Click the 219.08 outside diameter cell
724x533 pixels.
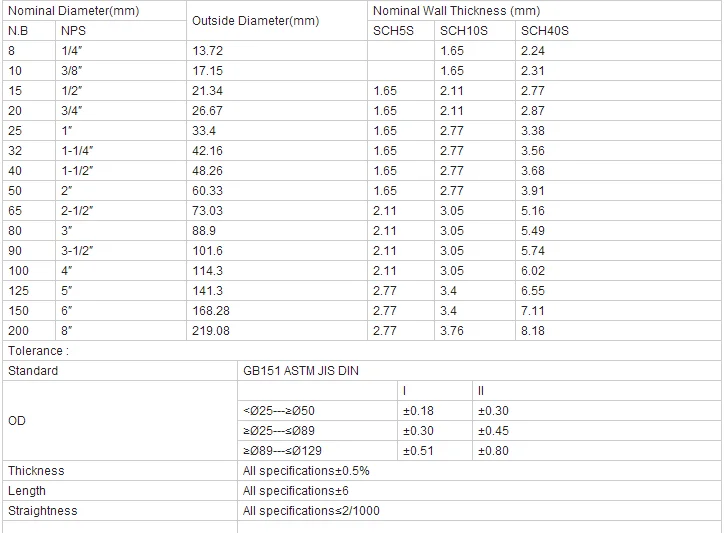click(x=277, y=331)
